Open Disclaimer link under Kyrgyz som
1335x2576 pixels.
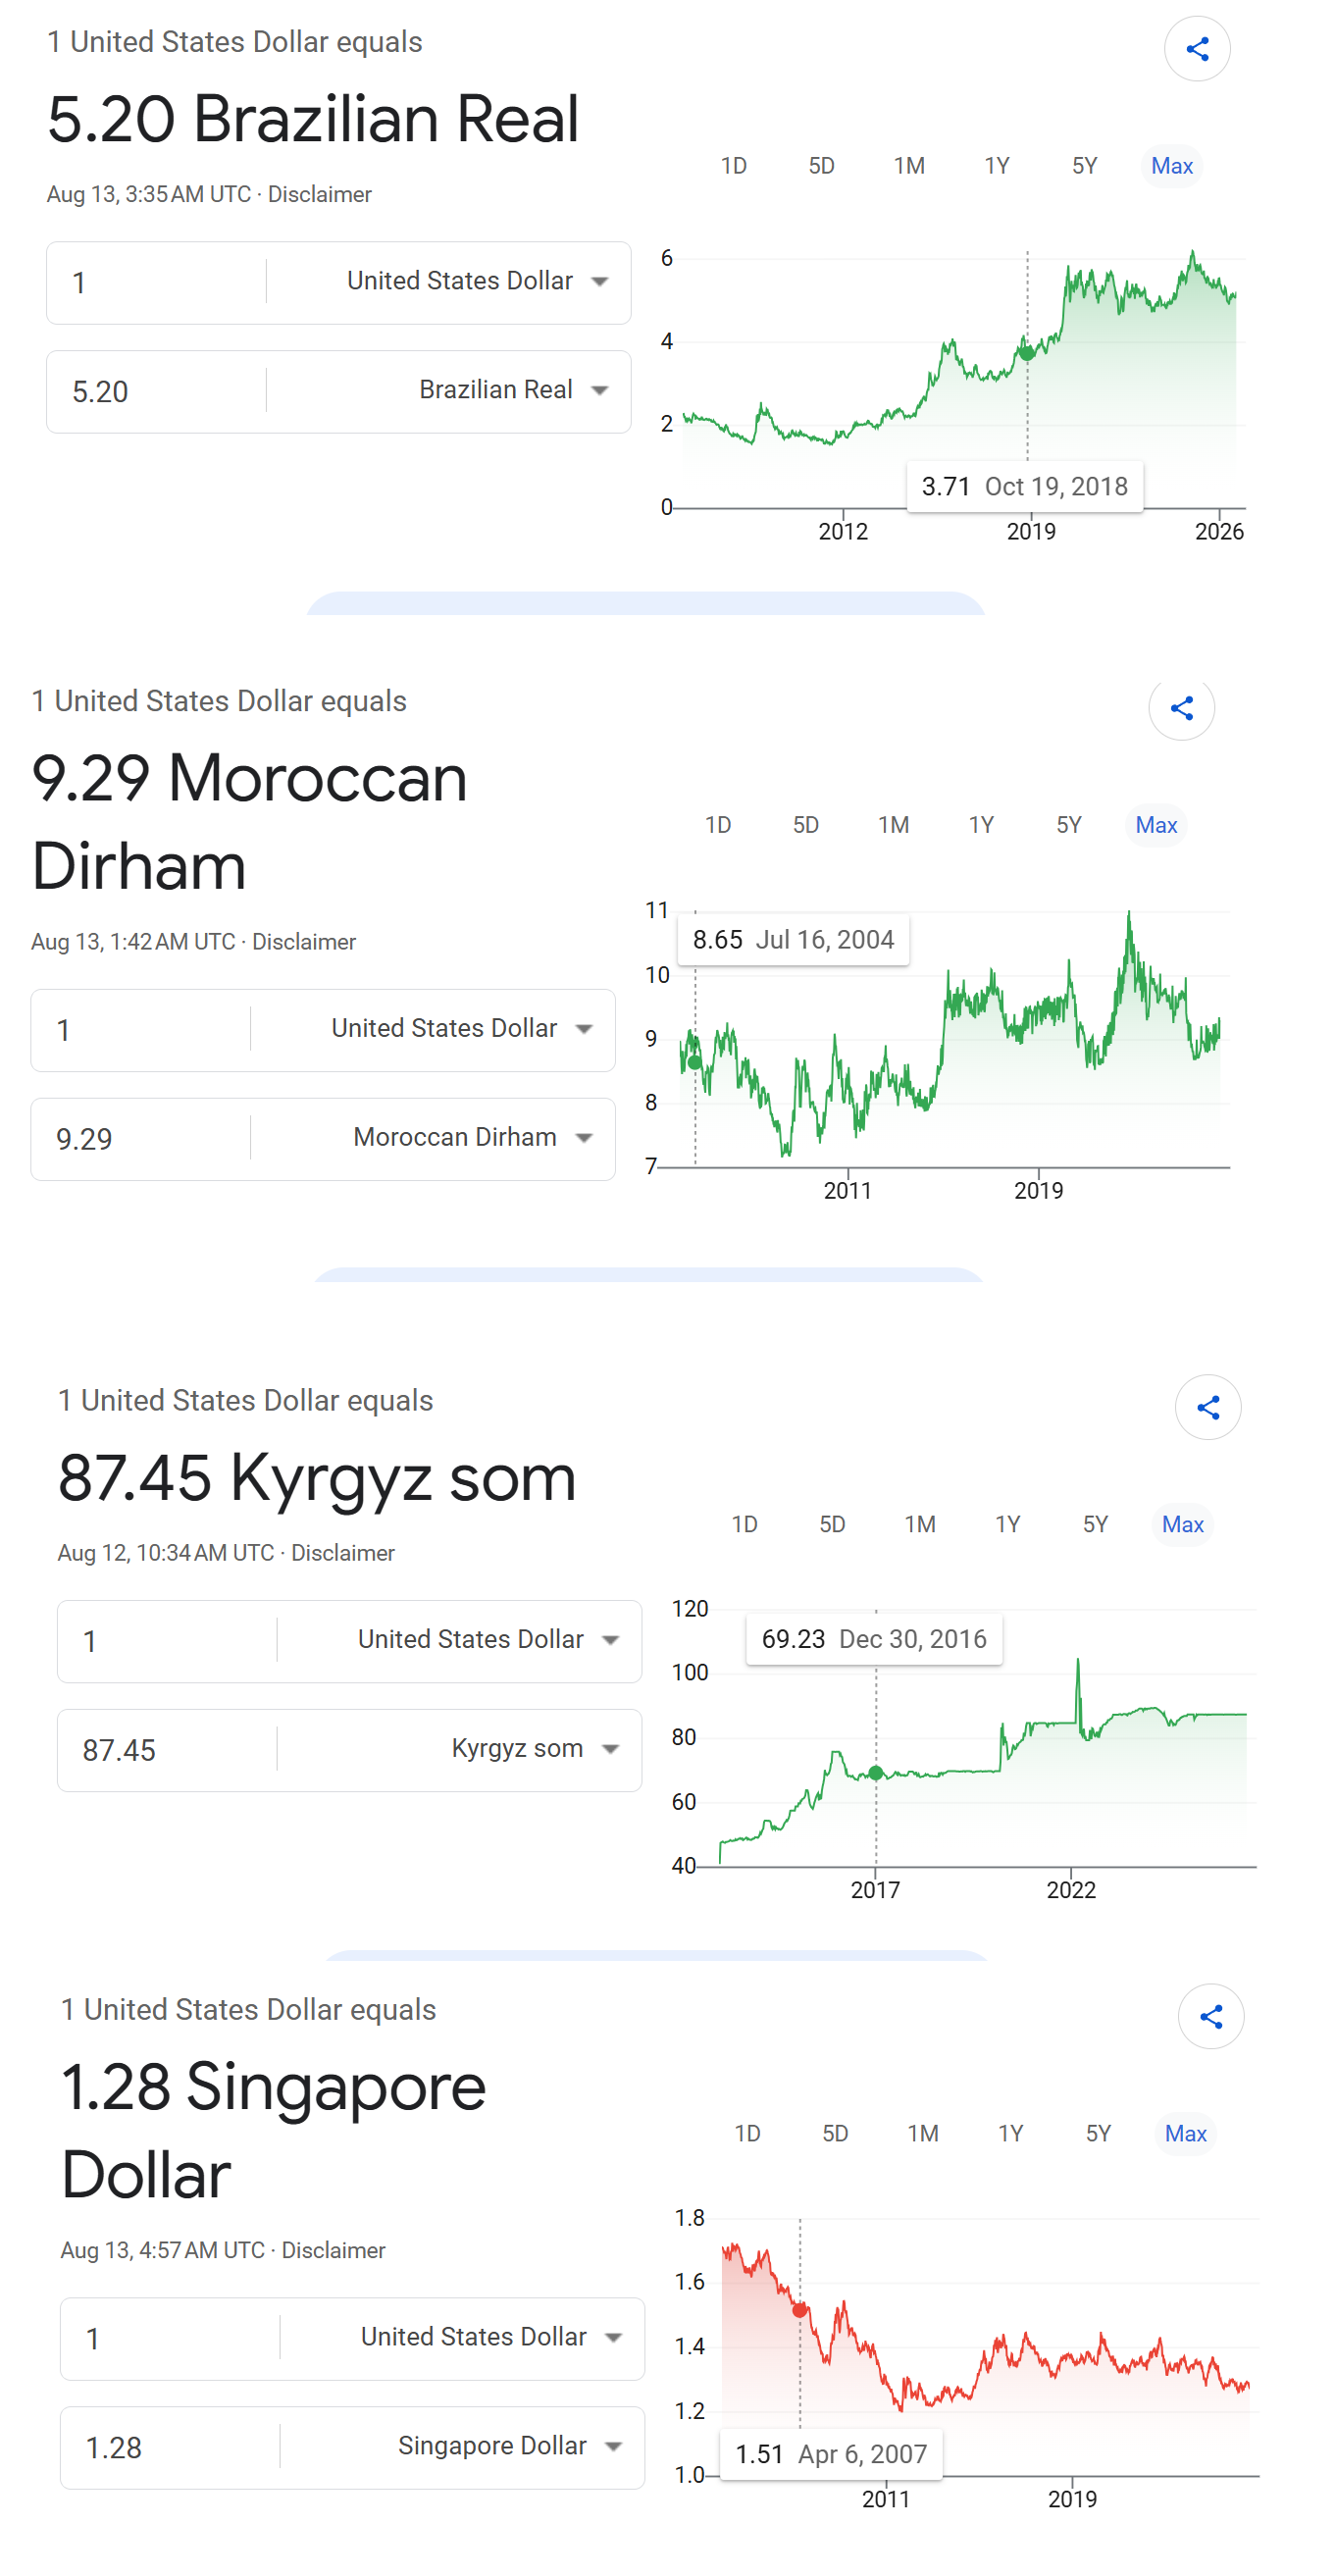(342, 1553)
